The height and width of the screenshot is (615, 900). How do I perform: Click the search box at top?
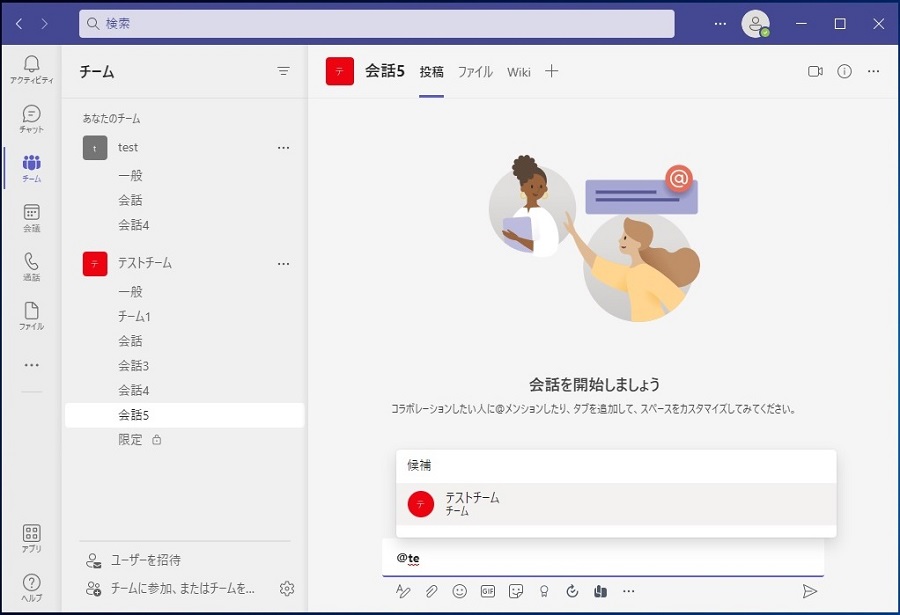point(377,24)
